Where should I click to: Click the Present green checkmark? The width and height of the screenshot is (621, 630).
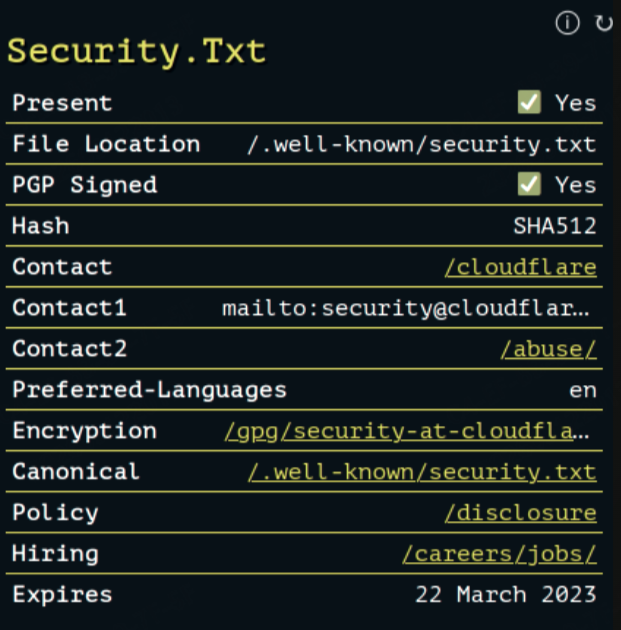(529, 102)
